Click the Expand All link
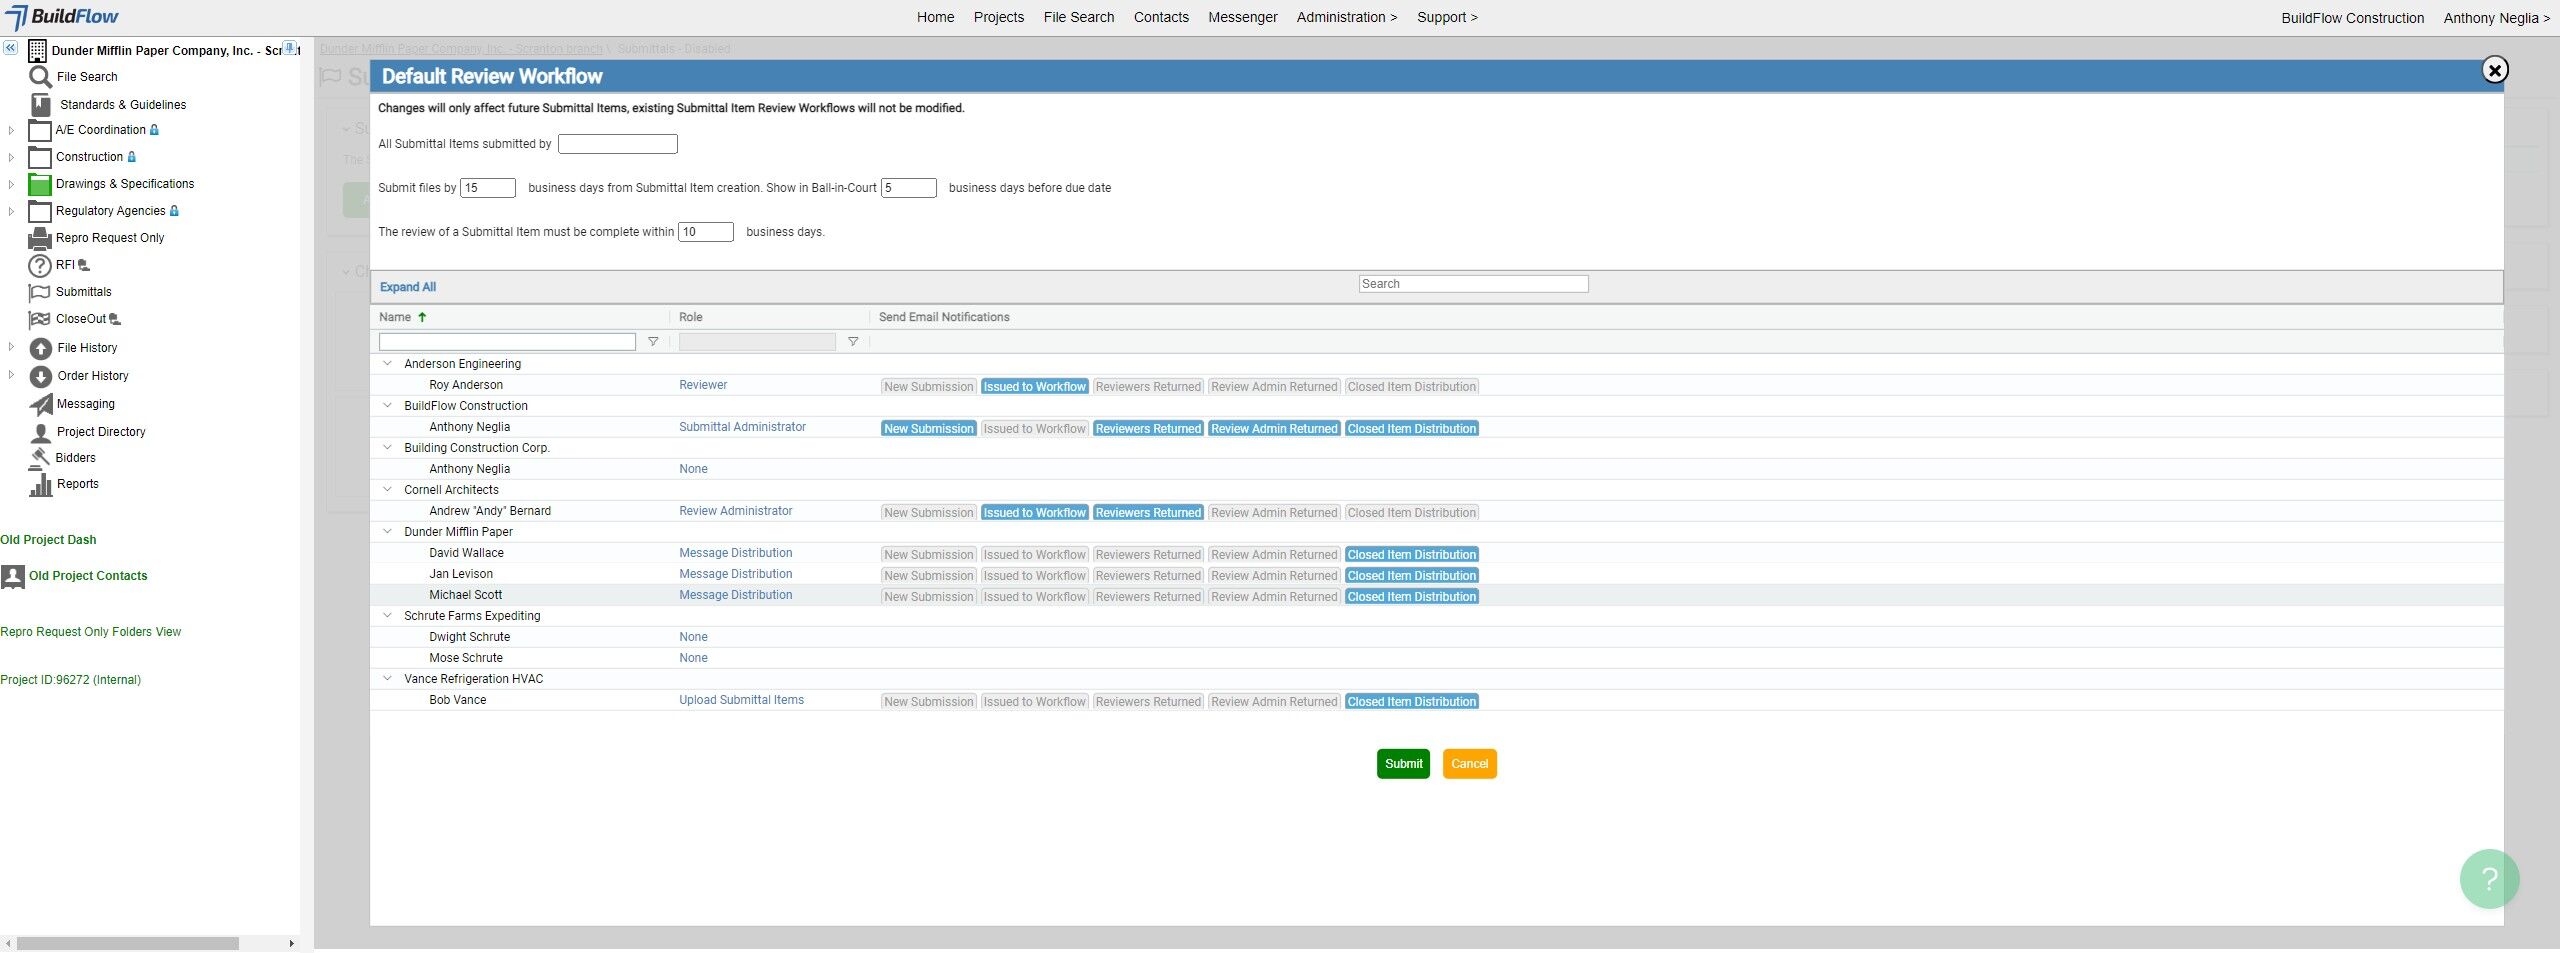2560x953 pixels. (x=408, y=287)
